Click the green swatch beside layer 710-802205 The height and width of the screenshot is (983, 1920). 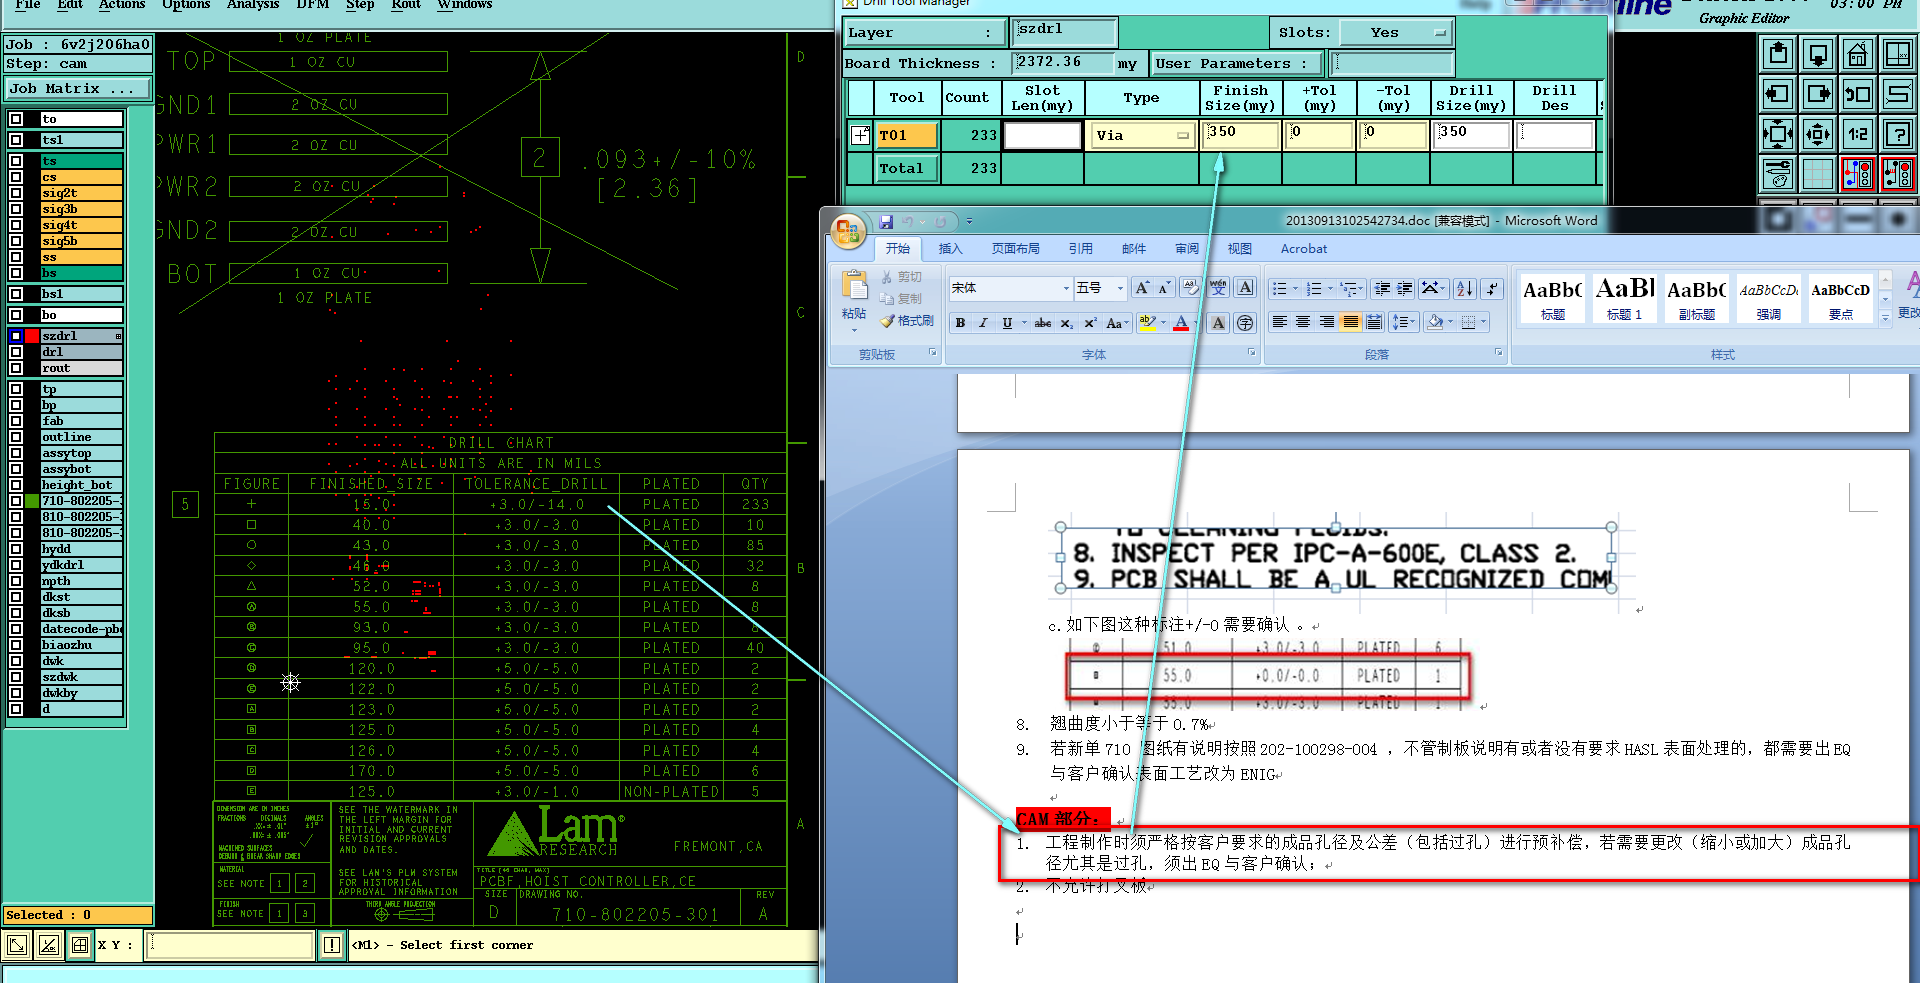[x=32, y=501]
